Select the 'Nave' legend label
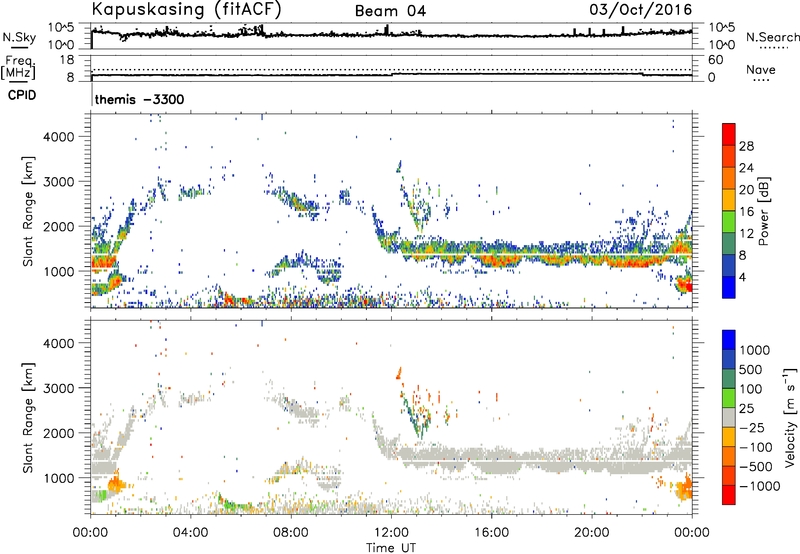The image size is (800, 554). (761, 69)
